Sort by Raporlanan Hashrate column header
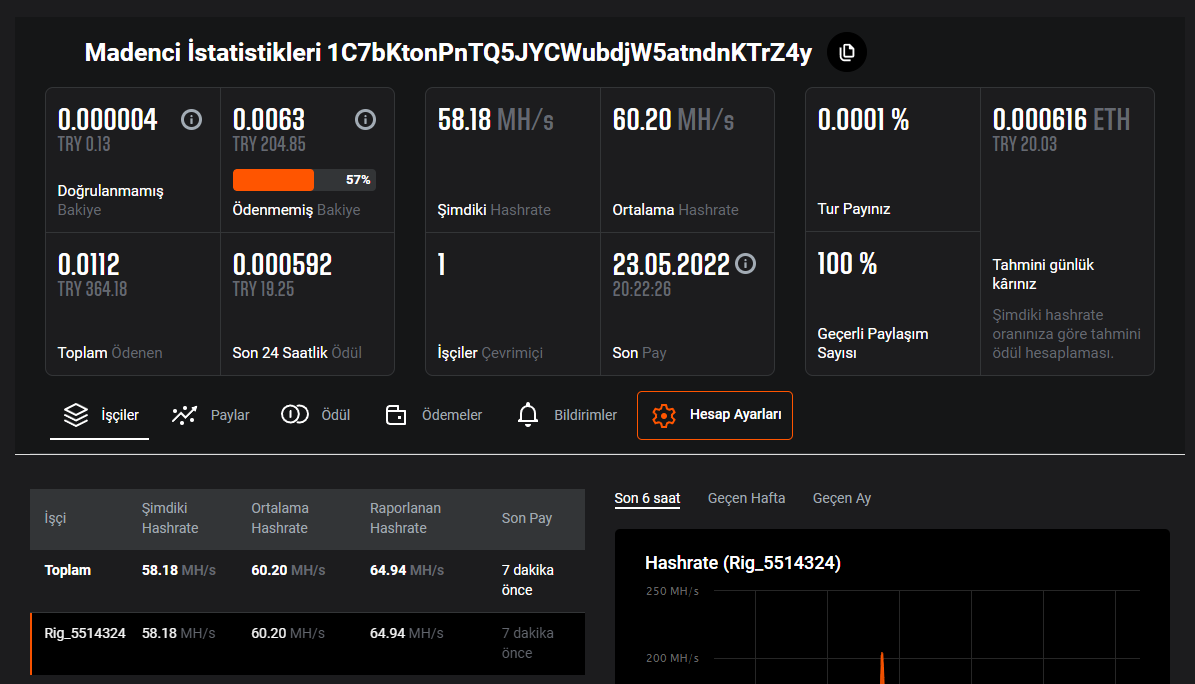This screenshot has width=1195, height=684. 405,518
